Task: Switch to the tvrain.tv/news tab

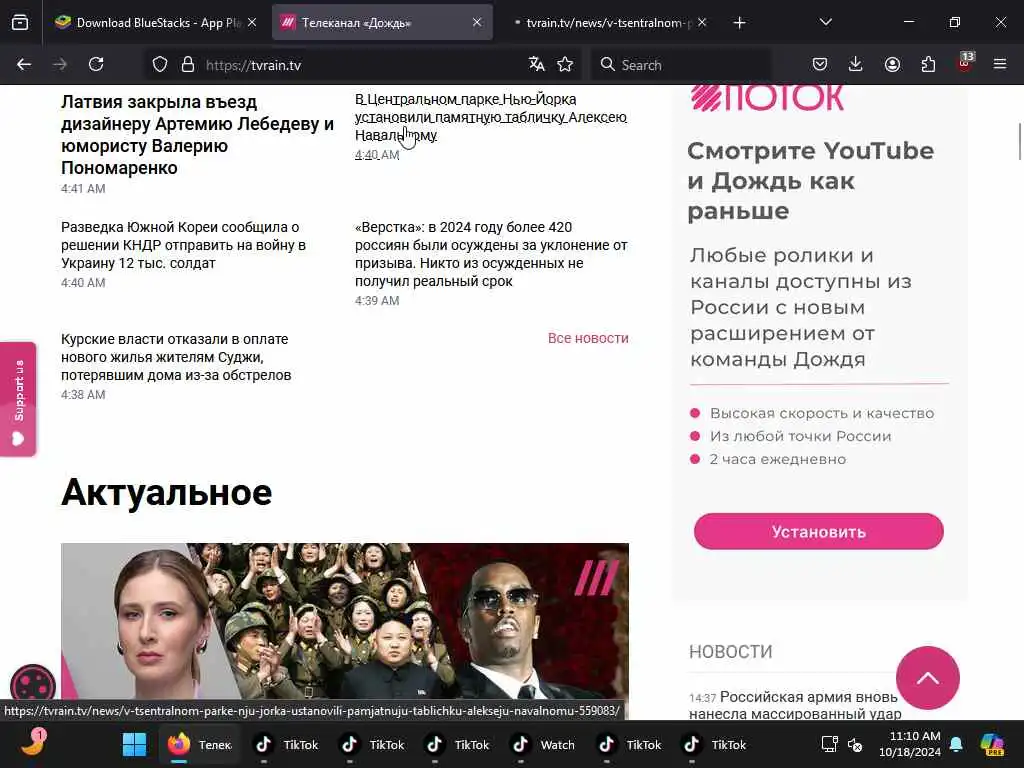Action: 607,23
